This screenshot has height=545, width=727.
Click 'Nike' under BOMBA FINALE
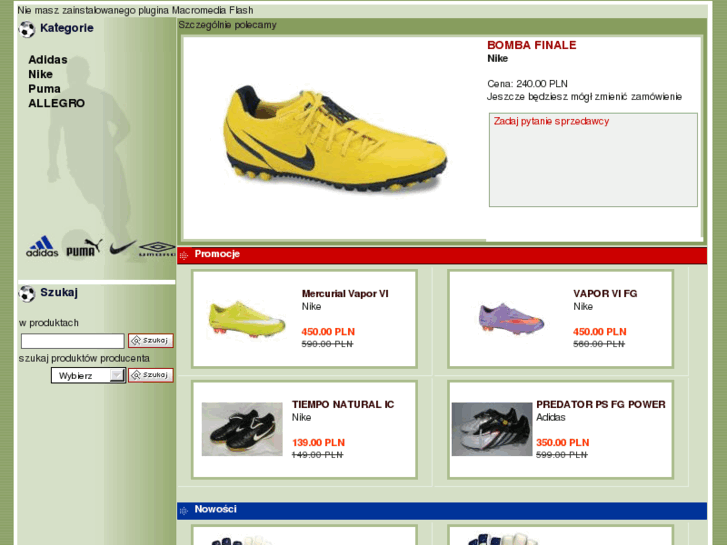pyautogui.click(x=497, y=58)
